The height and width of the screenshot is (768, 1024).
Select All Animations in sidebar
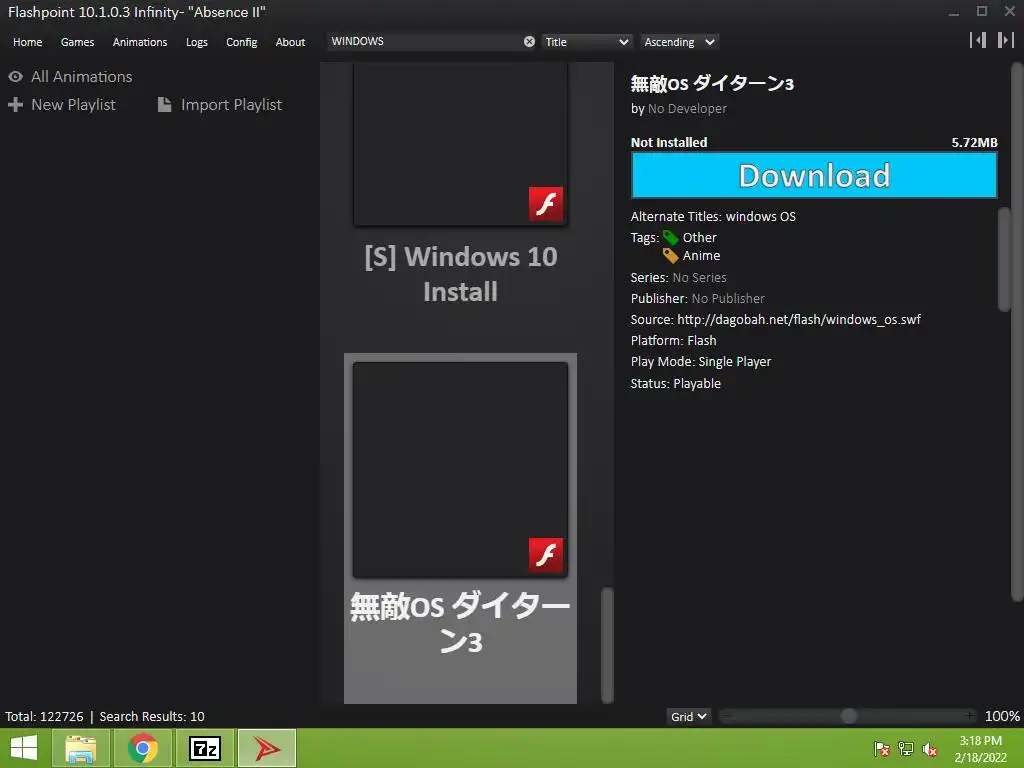[82, 76]
